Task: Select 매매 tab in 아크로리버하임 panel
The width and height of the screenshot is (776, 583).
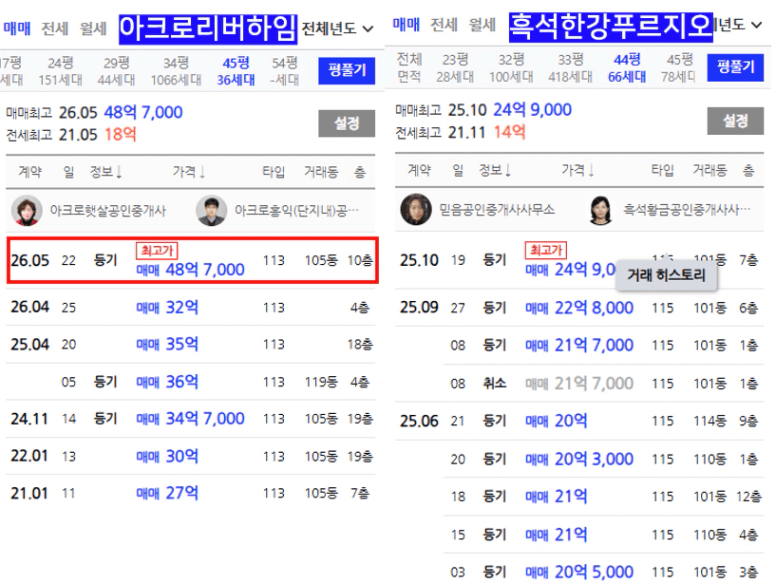Action: pyautogui.click(x=17, y=28)
